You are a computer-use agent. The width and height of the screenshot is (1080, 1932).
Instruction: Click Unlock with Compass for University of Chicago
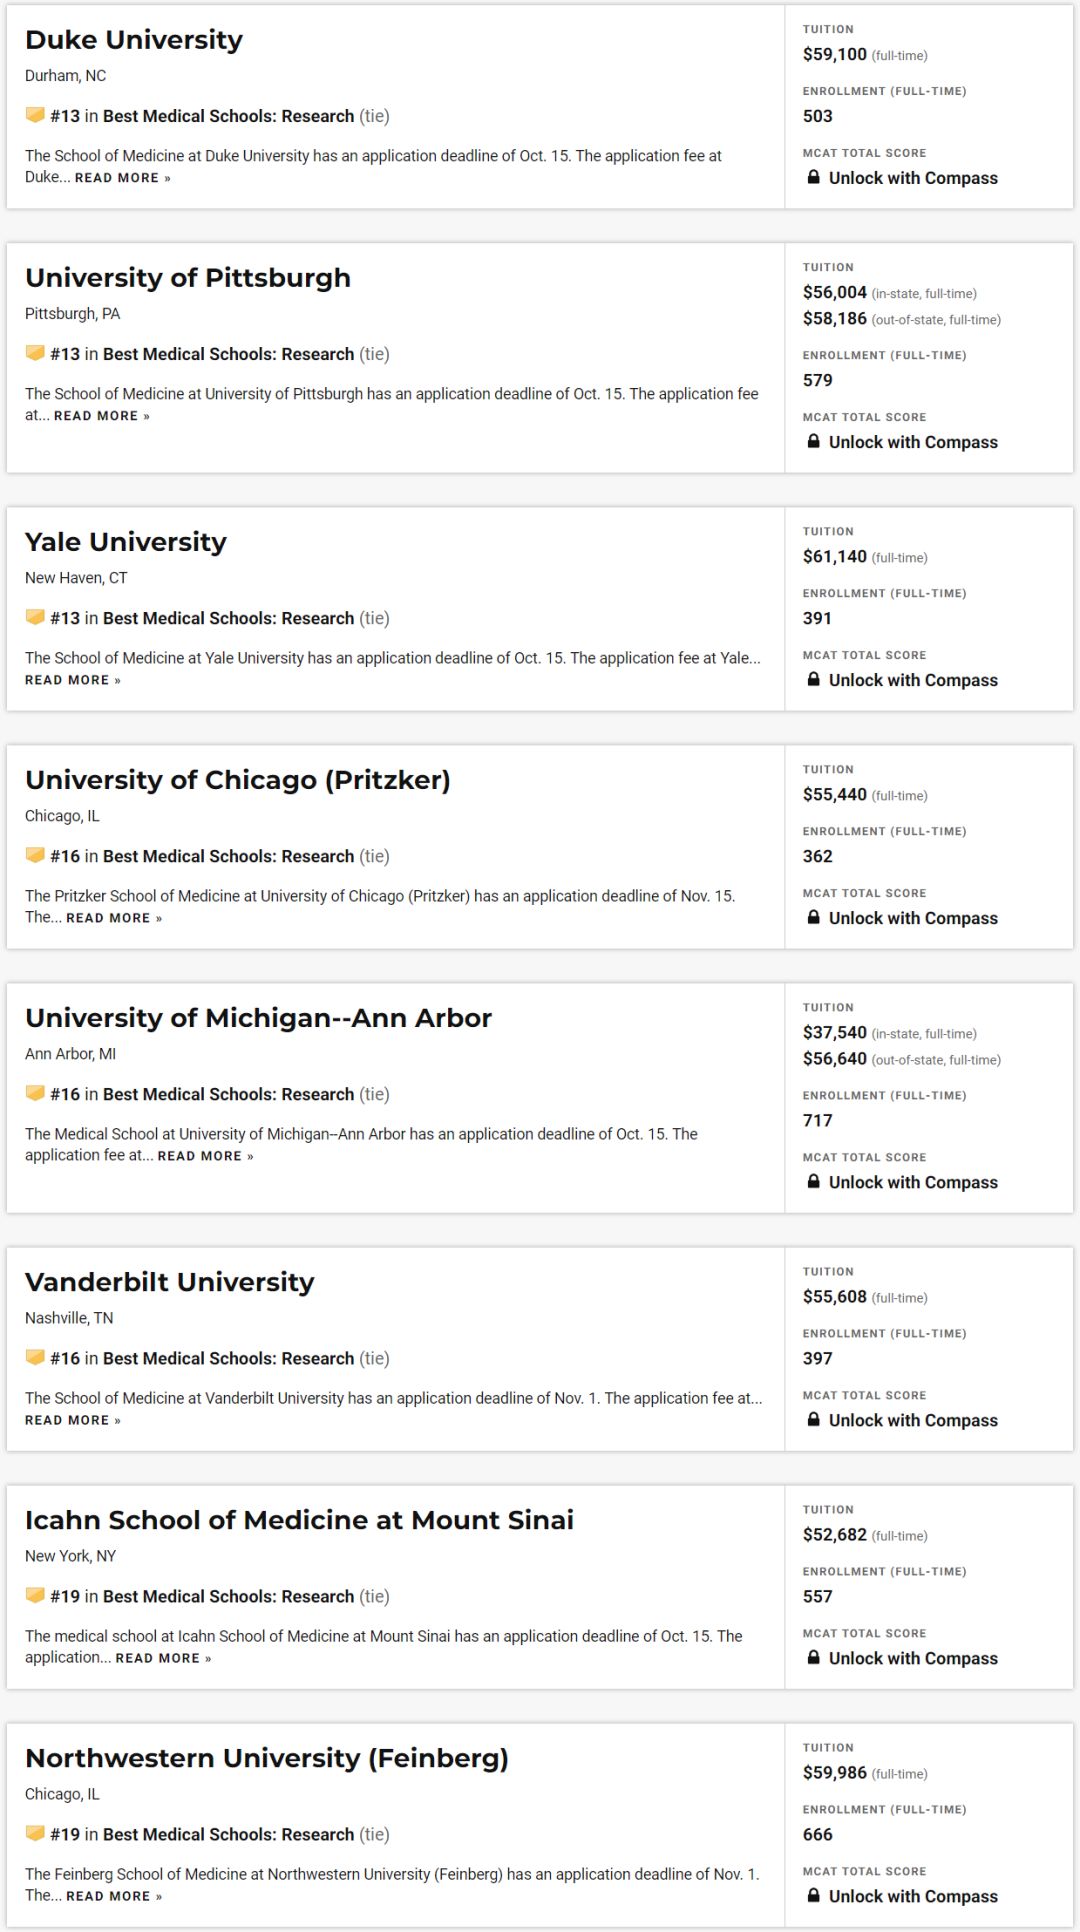913,918
